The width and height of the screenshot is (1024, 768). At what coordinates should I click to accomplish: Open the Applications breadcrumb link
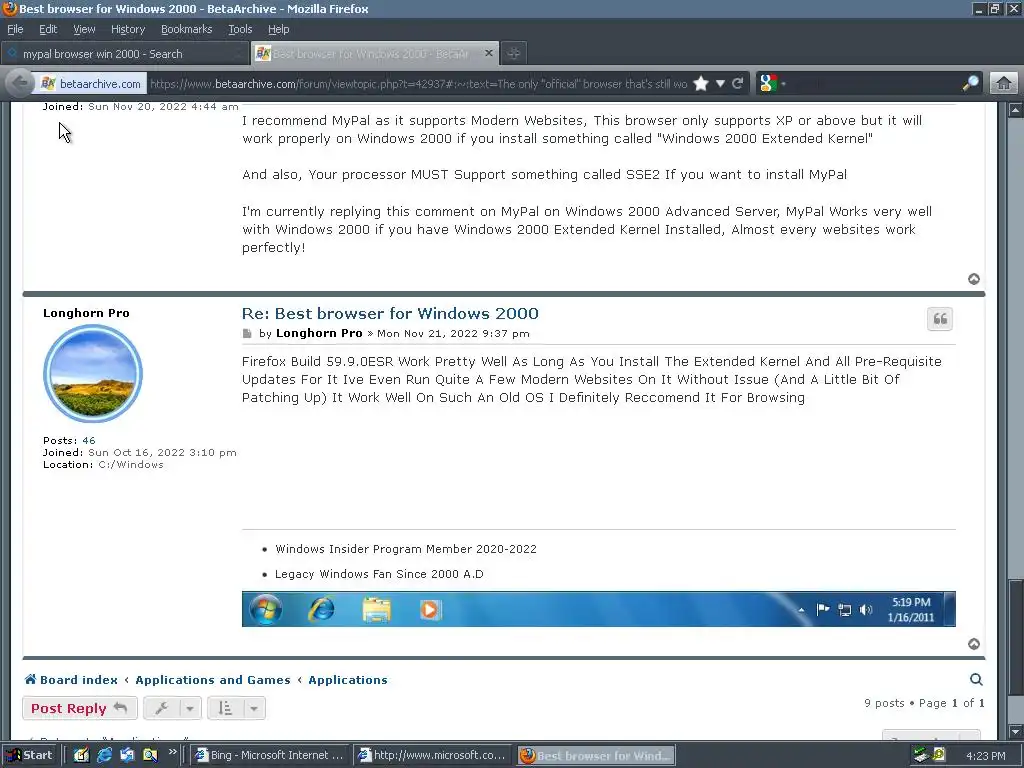click(x=347, y=680)
